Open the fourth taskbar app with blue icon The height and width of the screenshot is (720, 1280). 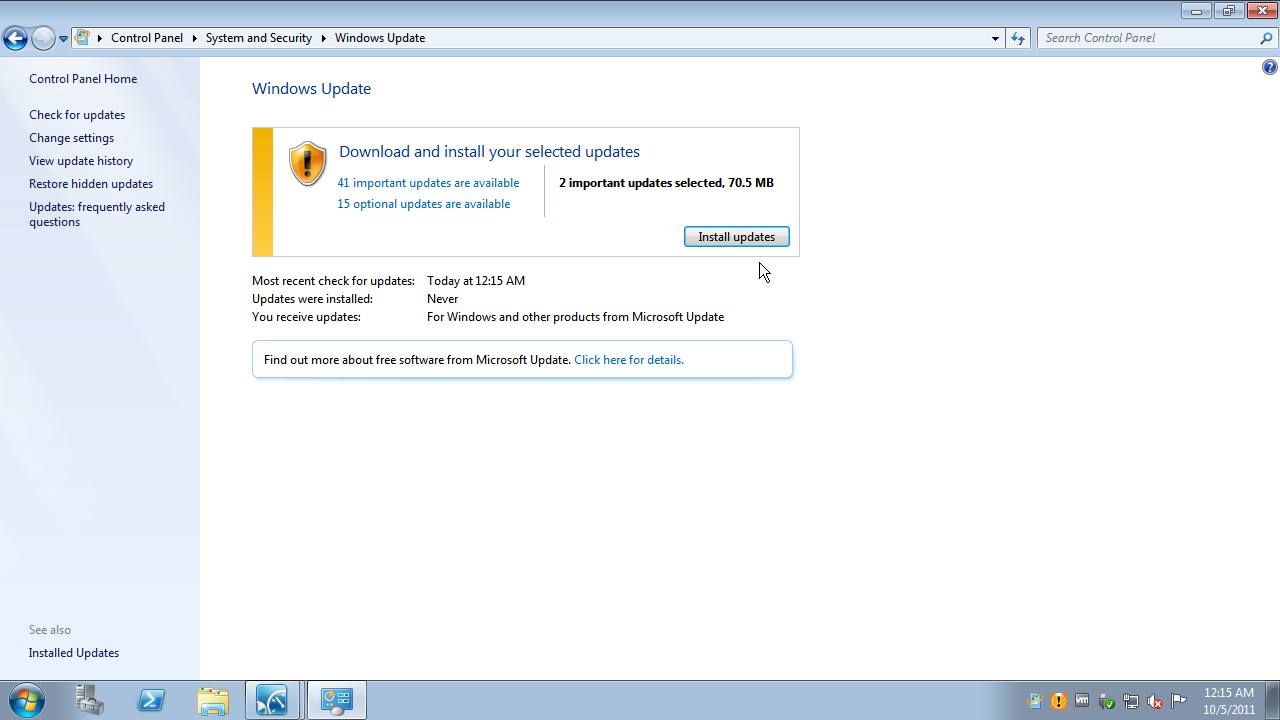click(272, 700)
